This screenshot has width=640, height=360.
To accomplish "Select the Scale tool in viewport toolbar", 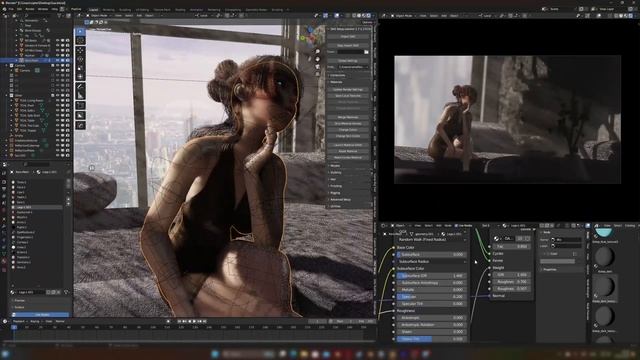I will tap(80, 67).
